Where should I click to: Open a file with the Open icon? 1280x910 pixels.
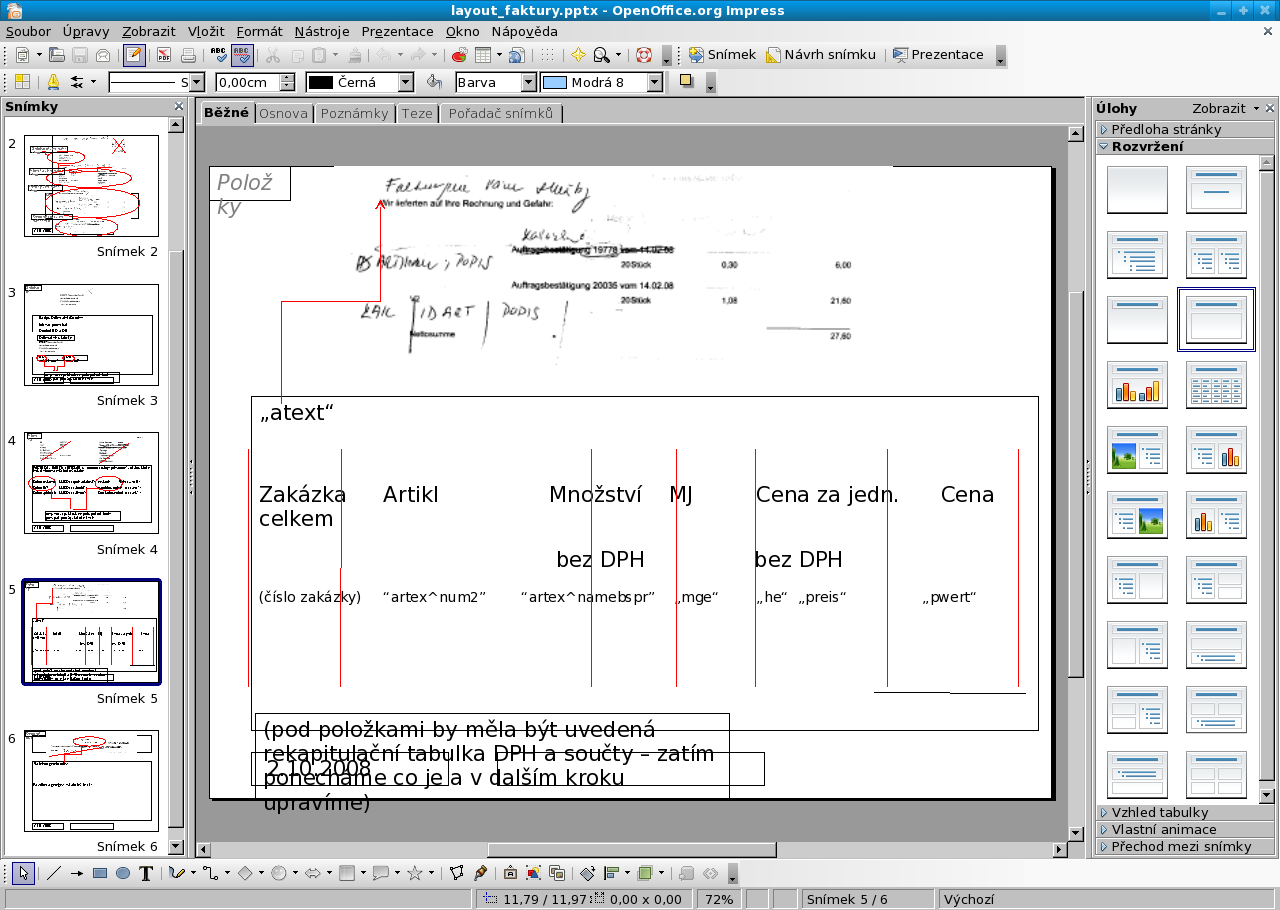pos(57,55)
